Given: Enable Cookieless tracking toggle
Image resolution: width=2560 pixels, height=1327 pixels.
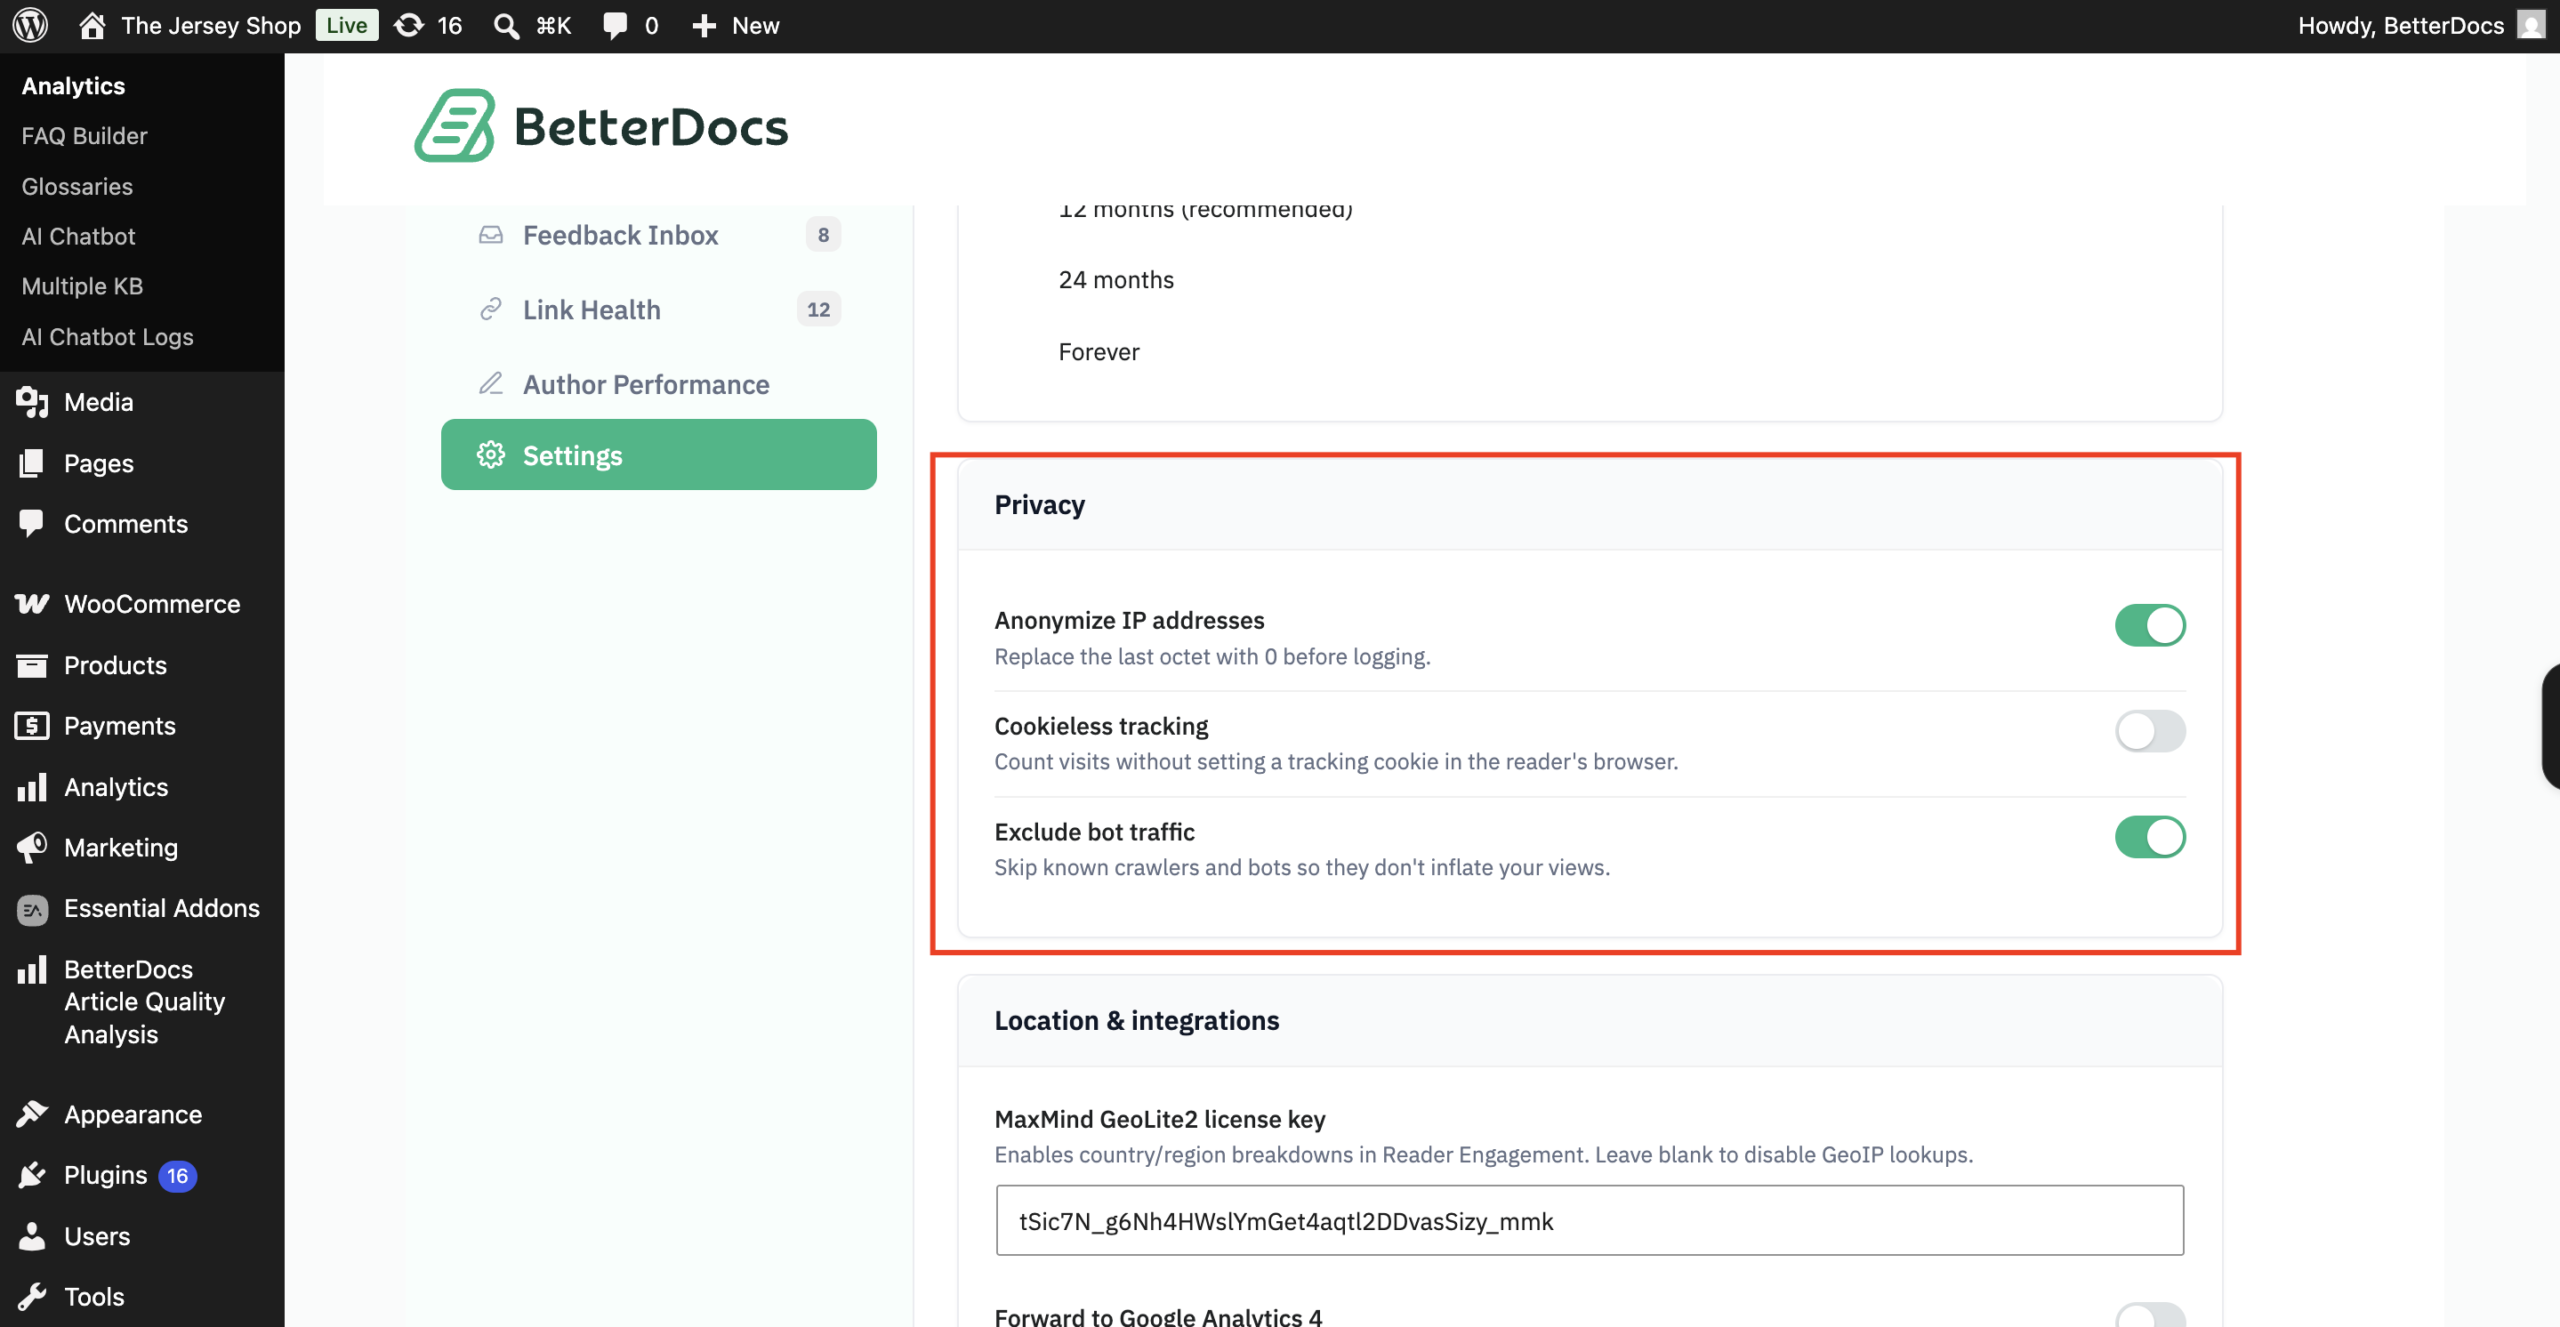Looking at the screenshot, I should [x=2150, y=731].
